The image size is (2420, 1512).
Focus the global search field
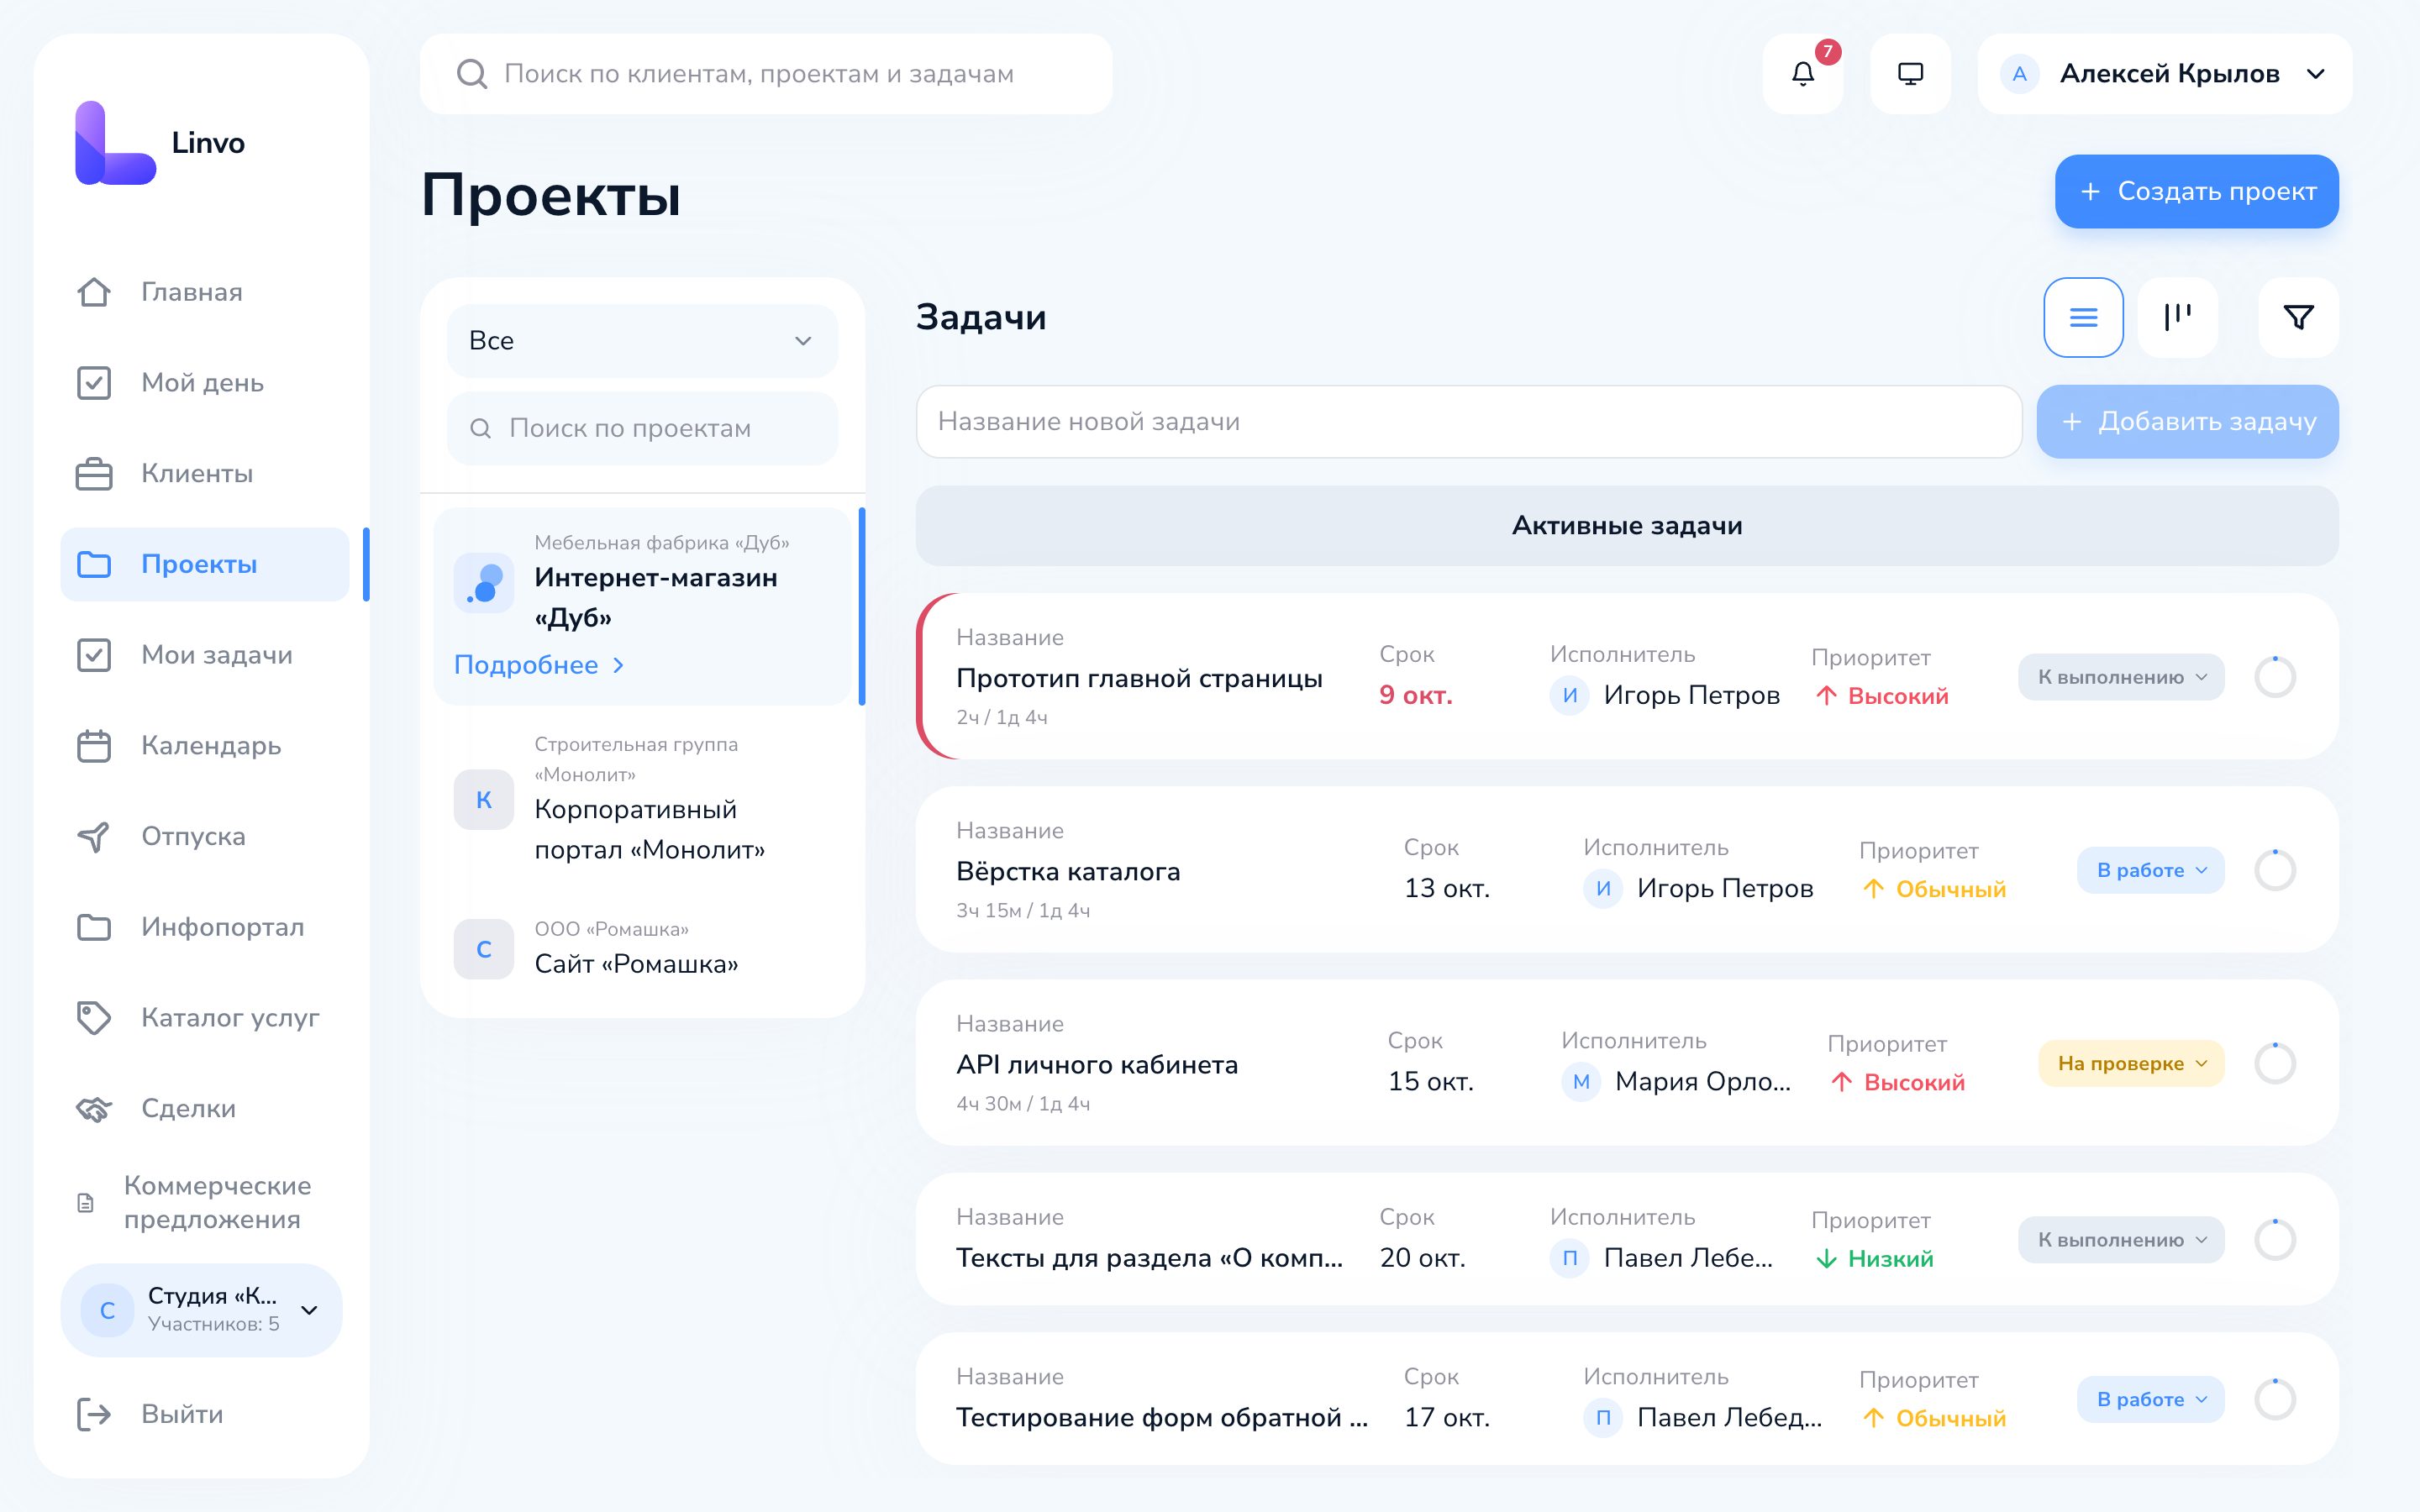pyautogui.click(x=766, y=74)
